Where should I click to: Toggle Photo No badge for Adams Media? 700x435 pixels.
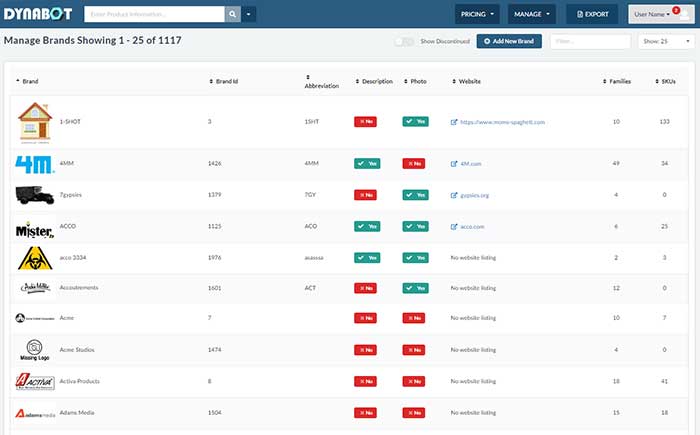[413, 413]
